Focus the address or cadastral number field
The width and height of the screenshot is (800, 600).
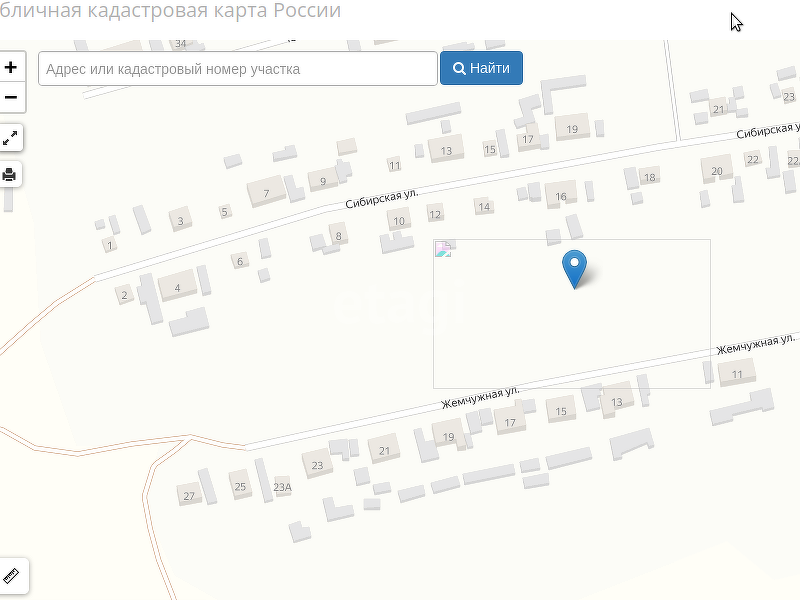[x=238, y=68]
